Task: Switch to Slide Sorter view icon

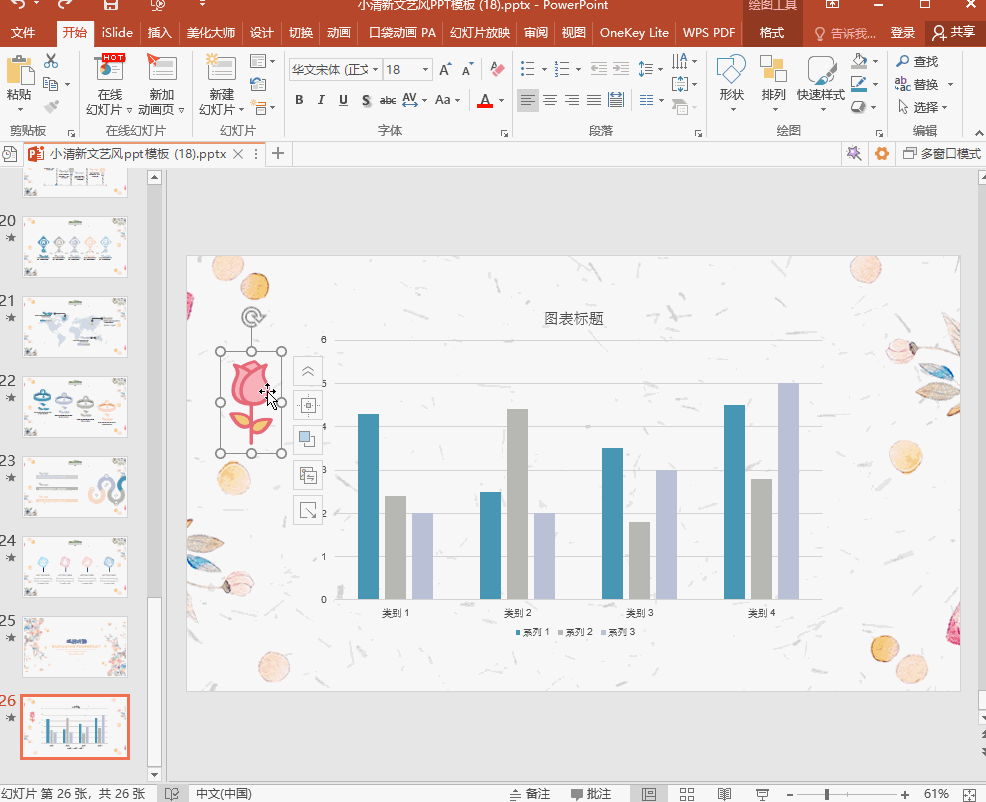Action: coord(687,794)
